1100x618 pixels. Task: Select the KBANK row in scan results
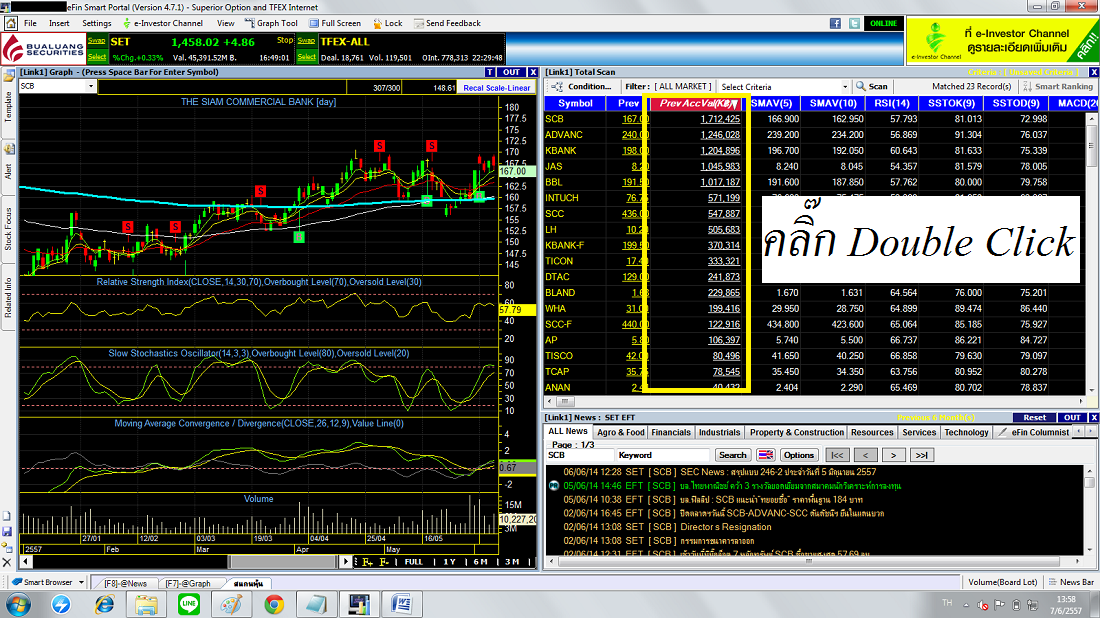pyautogui.click(x=814, y=151)
